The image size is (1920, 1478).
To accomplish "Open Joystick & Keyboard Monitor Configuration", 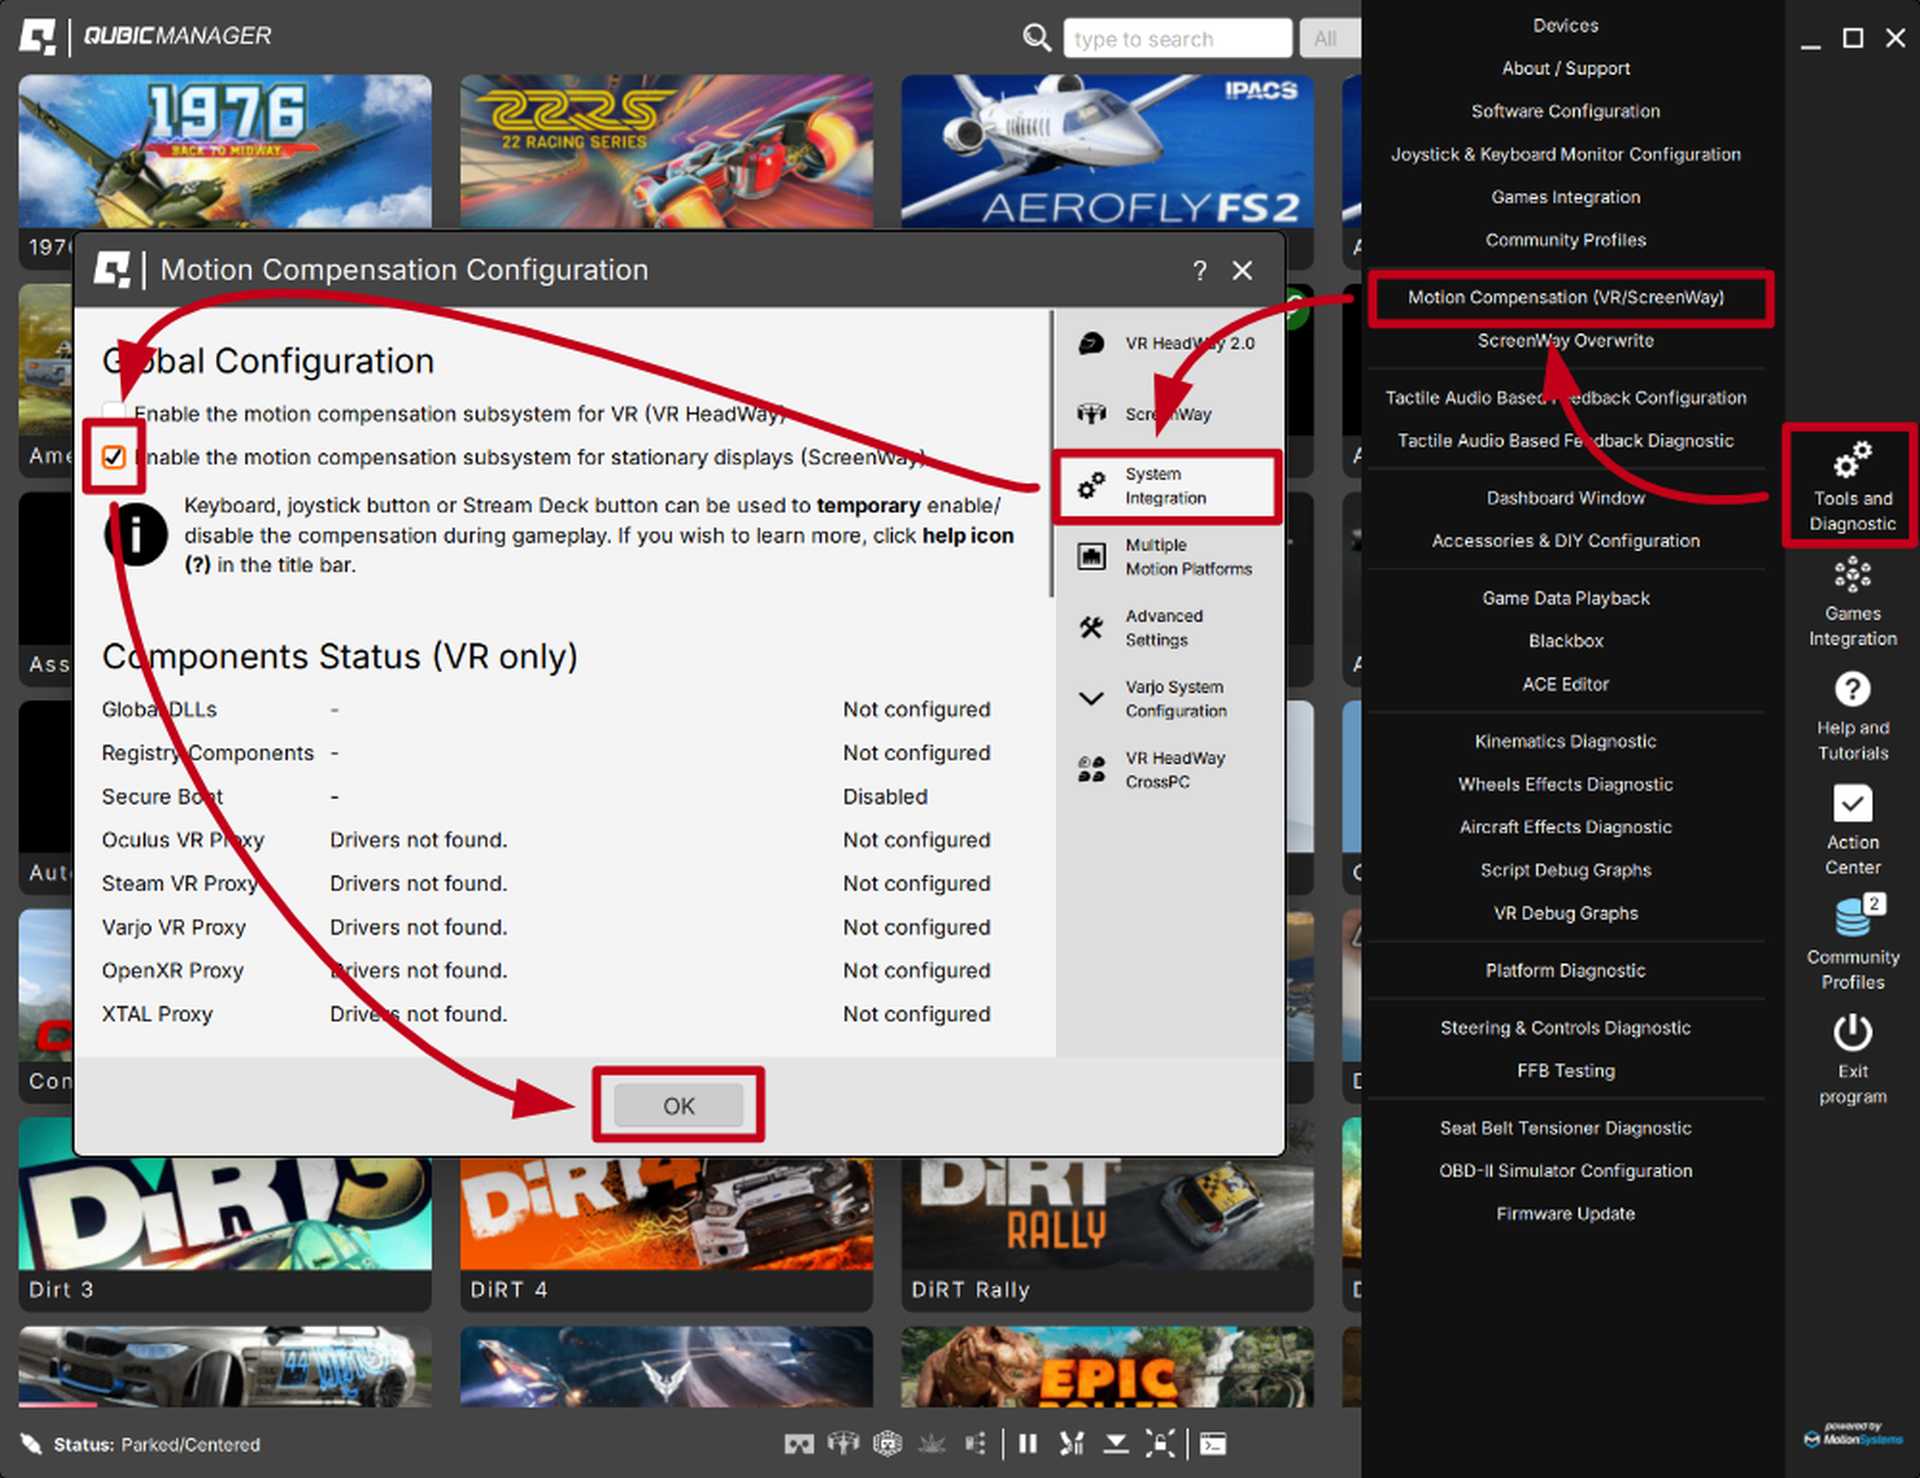I will pos(1565,155).
